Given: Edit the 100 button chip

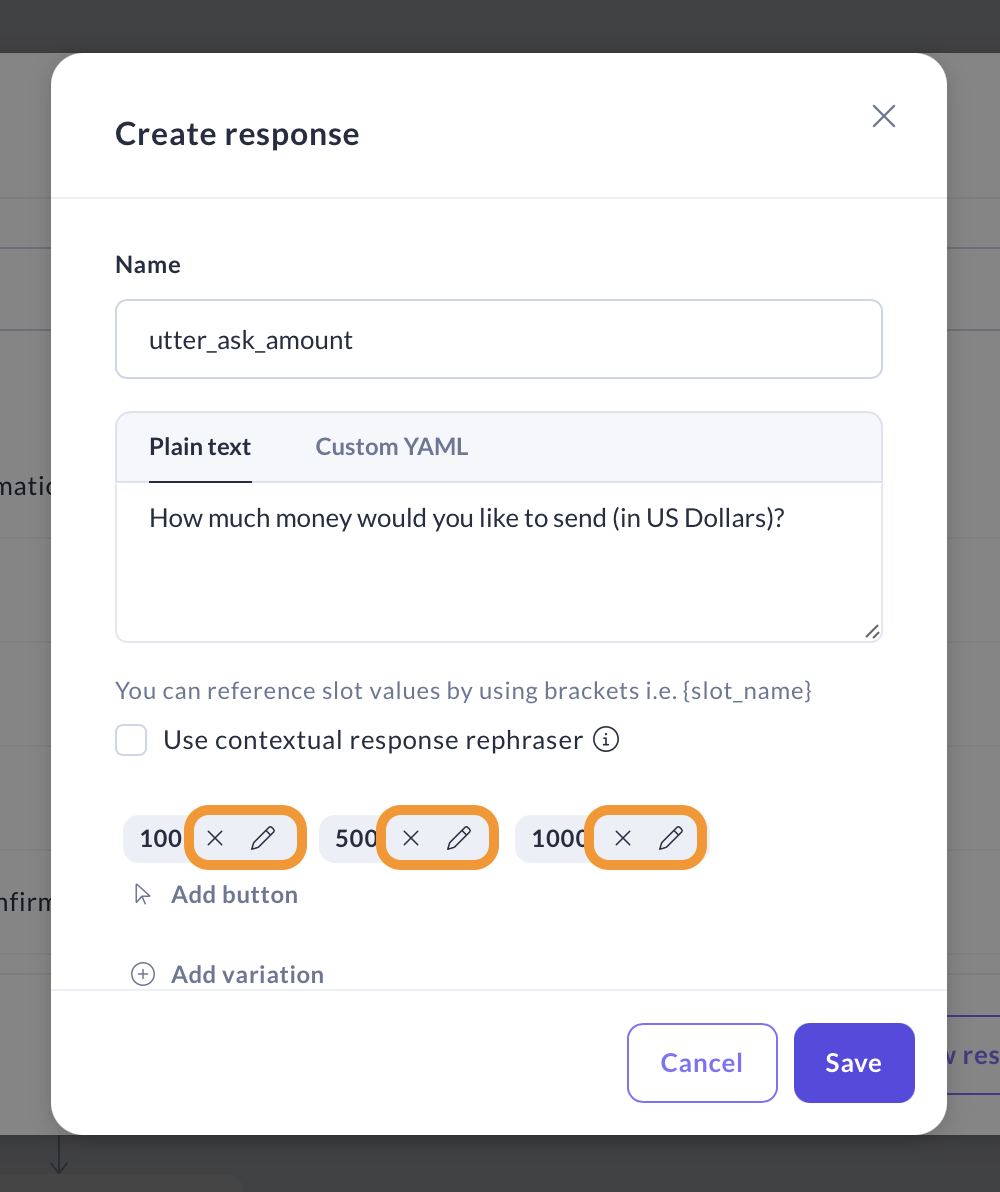Looking at the screenshot, I should 263,838.
